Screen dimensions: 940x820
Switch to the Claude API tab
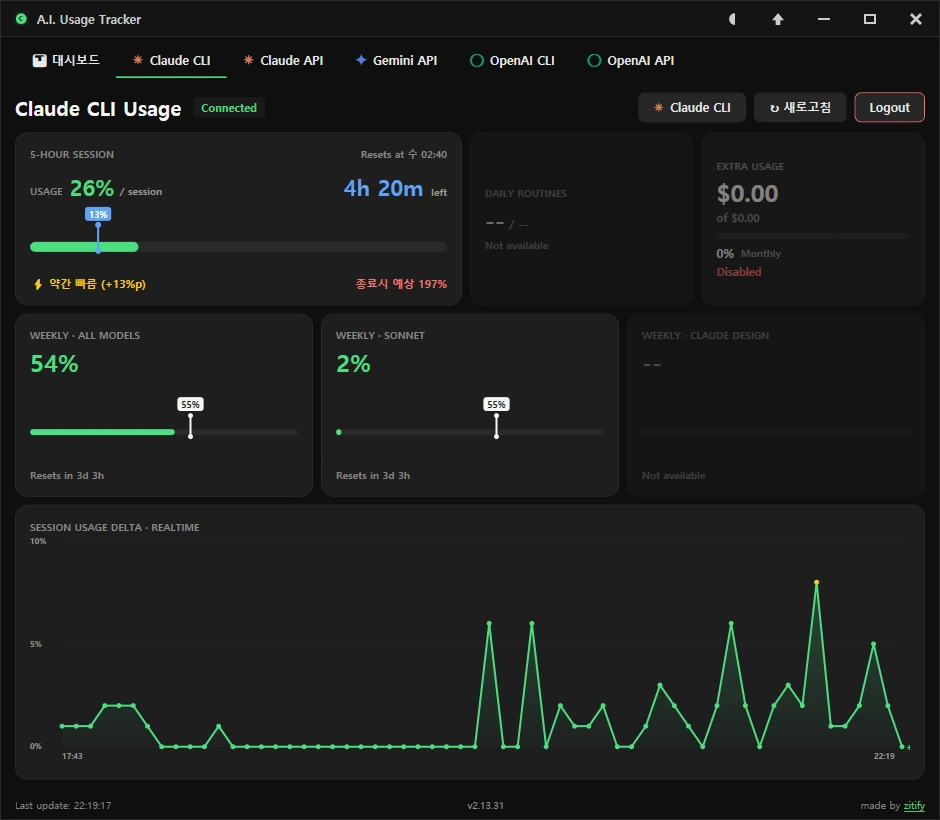pos(283,61)
